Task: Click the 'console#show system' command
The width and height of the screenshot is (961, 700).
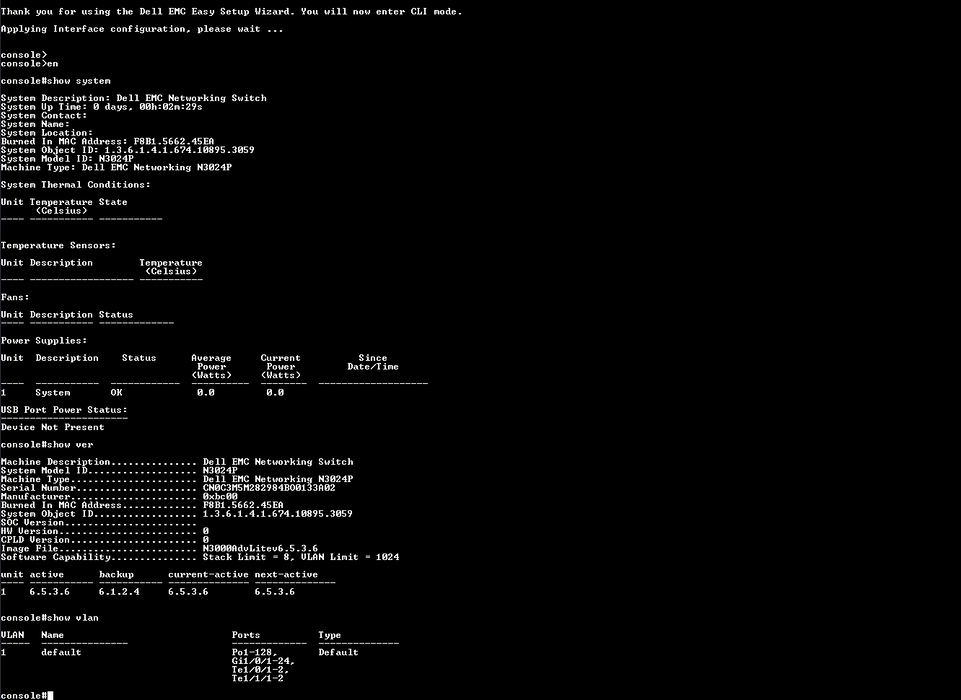Action: coord(56,81)
